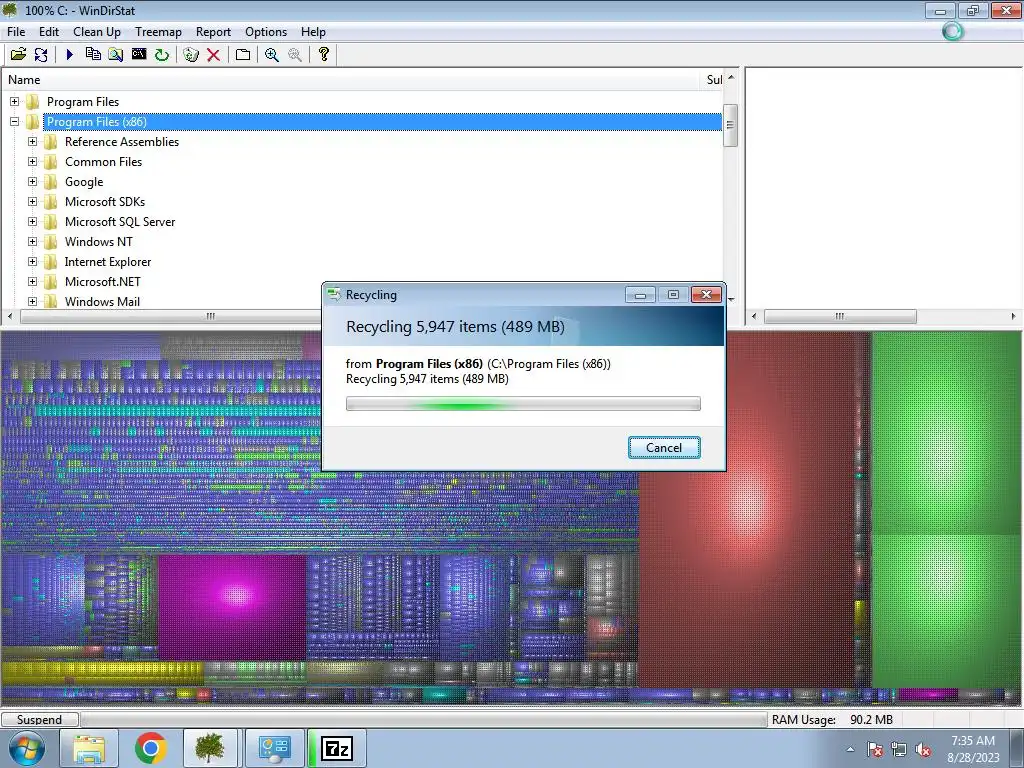1024x768 pixels.
Task: Select the Common Files row
Action: pyautogui.click(x=103, y=161)
